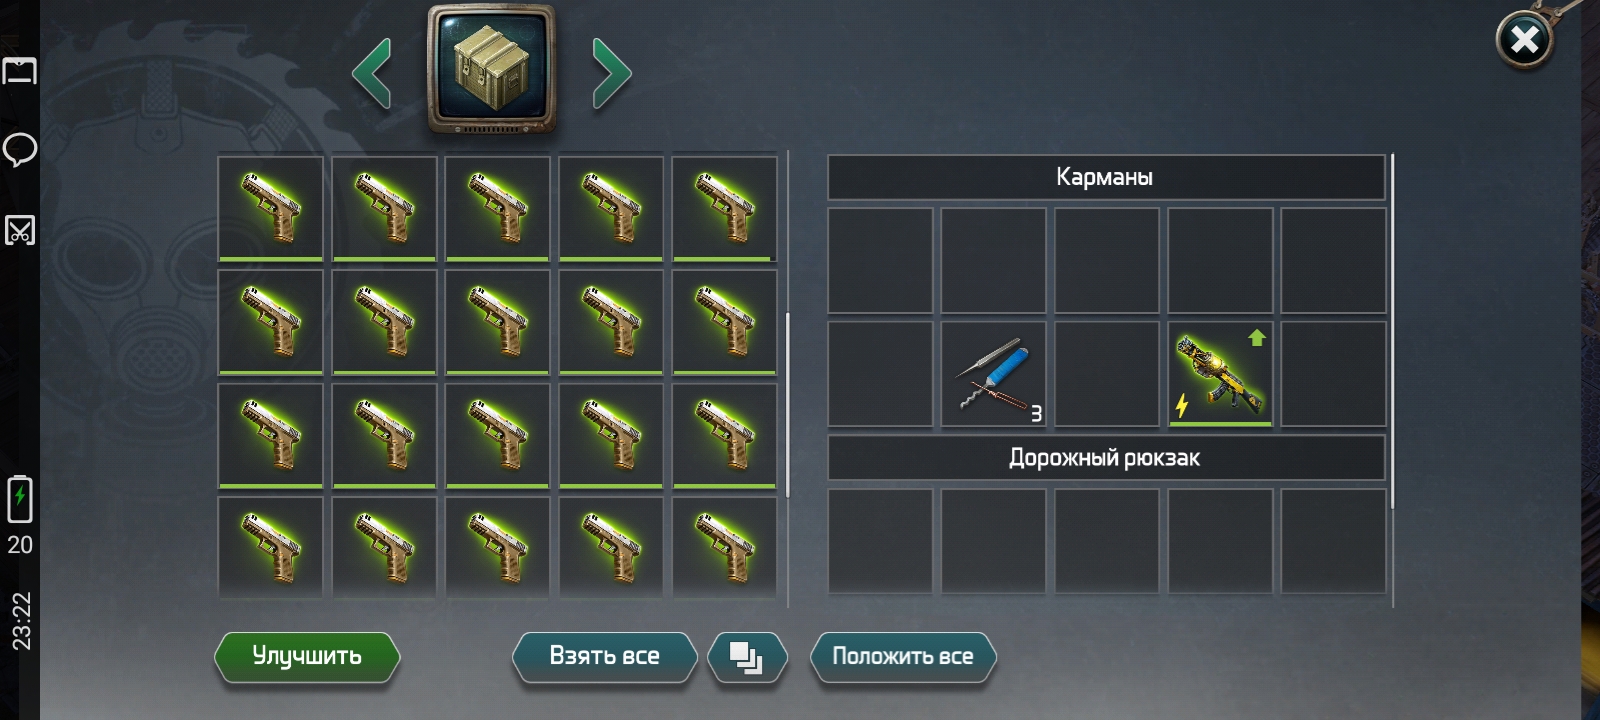Click the first empty pocket slot
This screenshot has width=1600, height=720.
point(880,260)
